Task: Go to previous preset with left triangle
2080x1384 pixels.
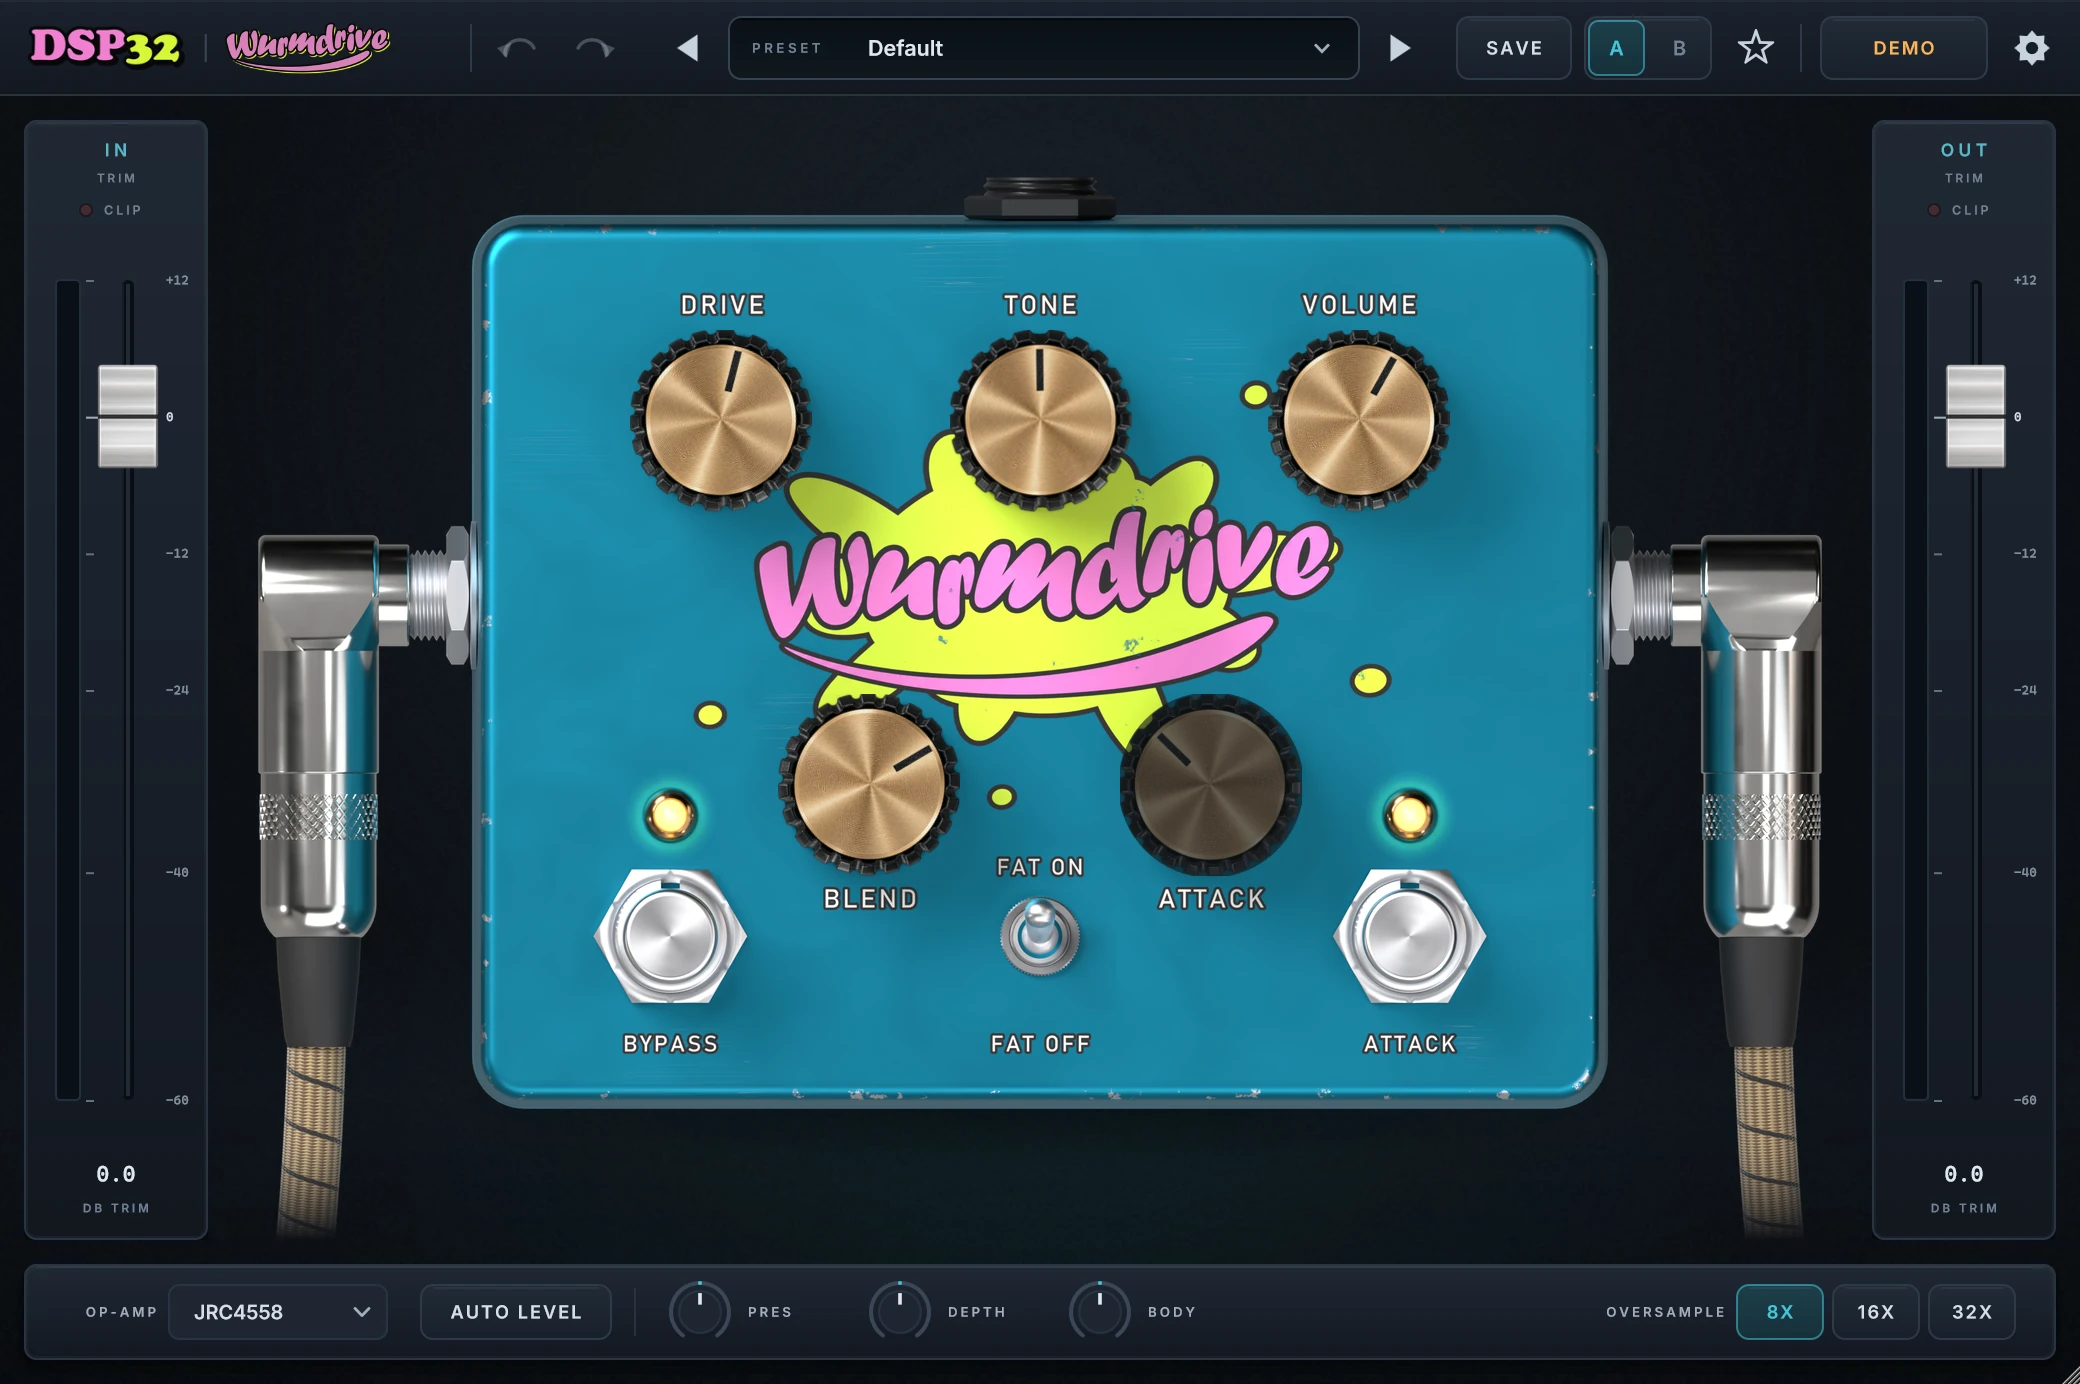Action: tap(688, 48)
